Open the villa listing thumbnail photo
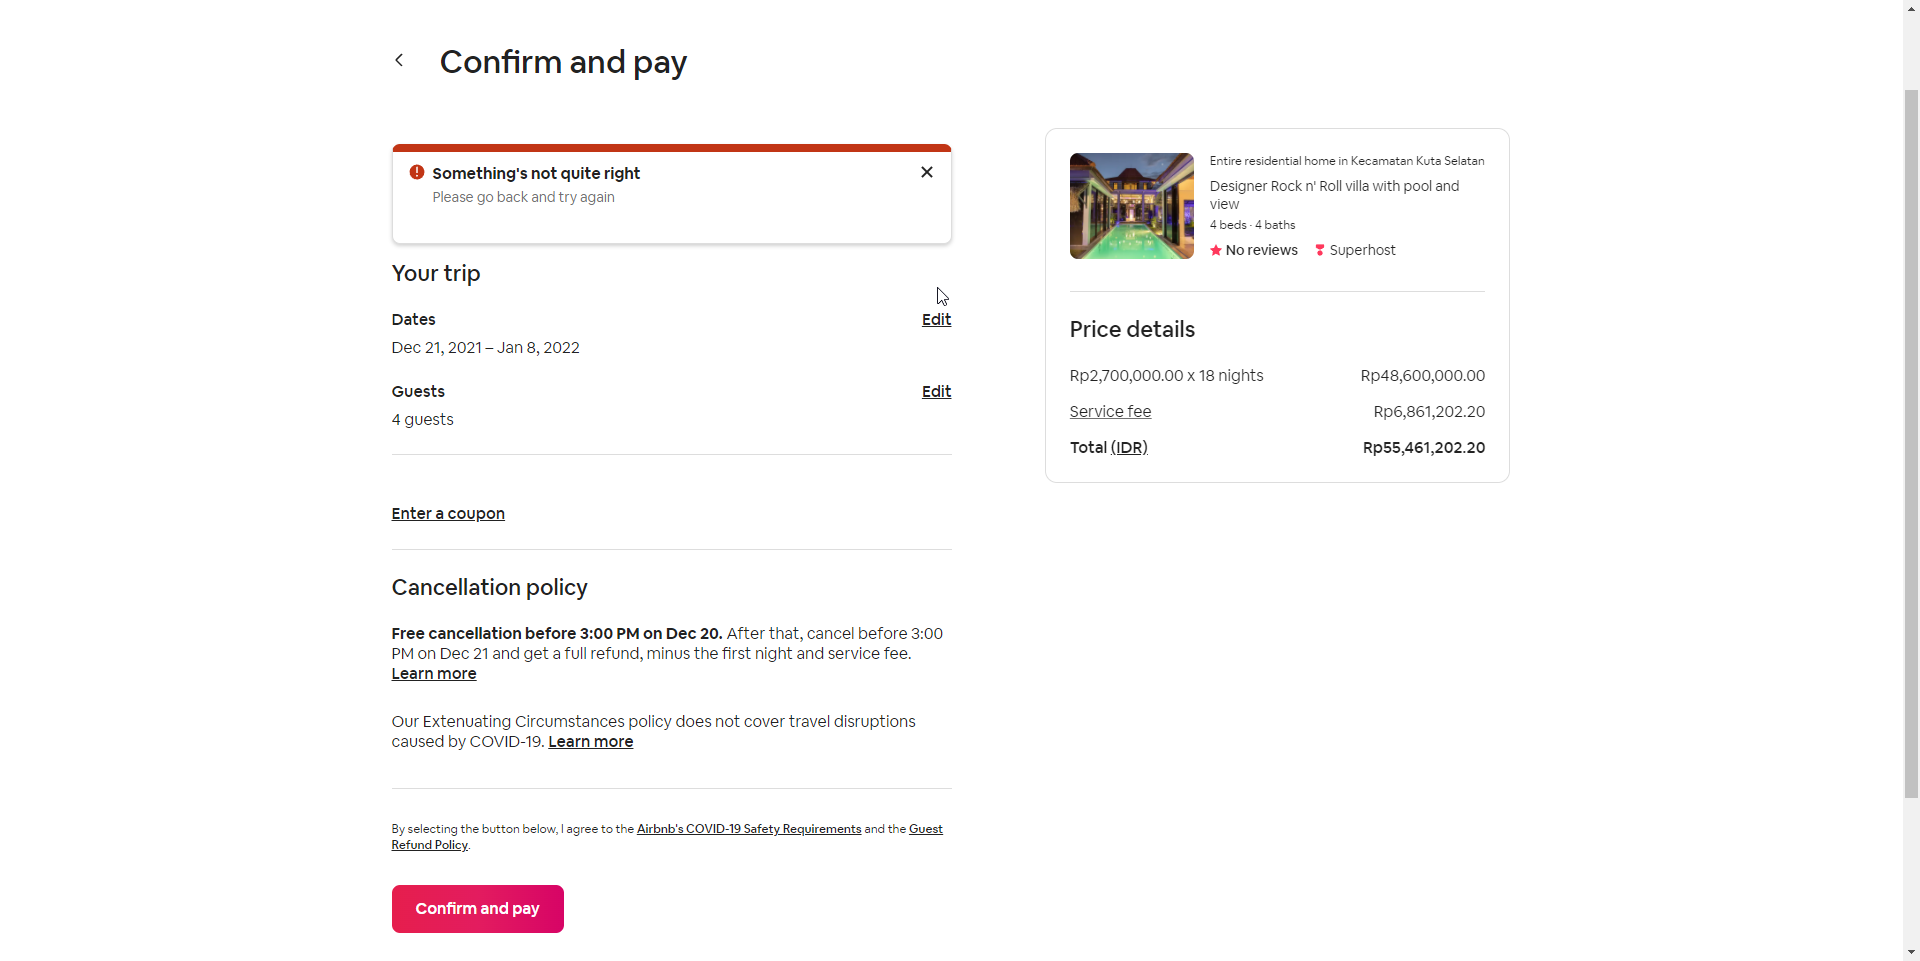This screenshot has width=1920, height=961. pos(1132,206)
